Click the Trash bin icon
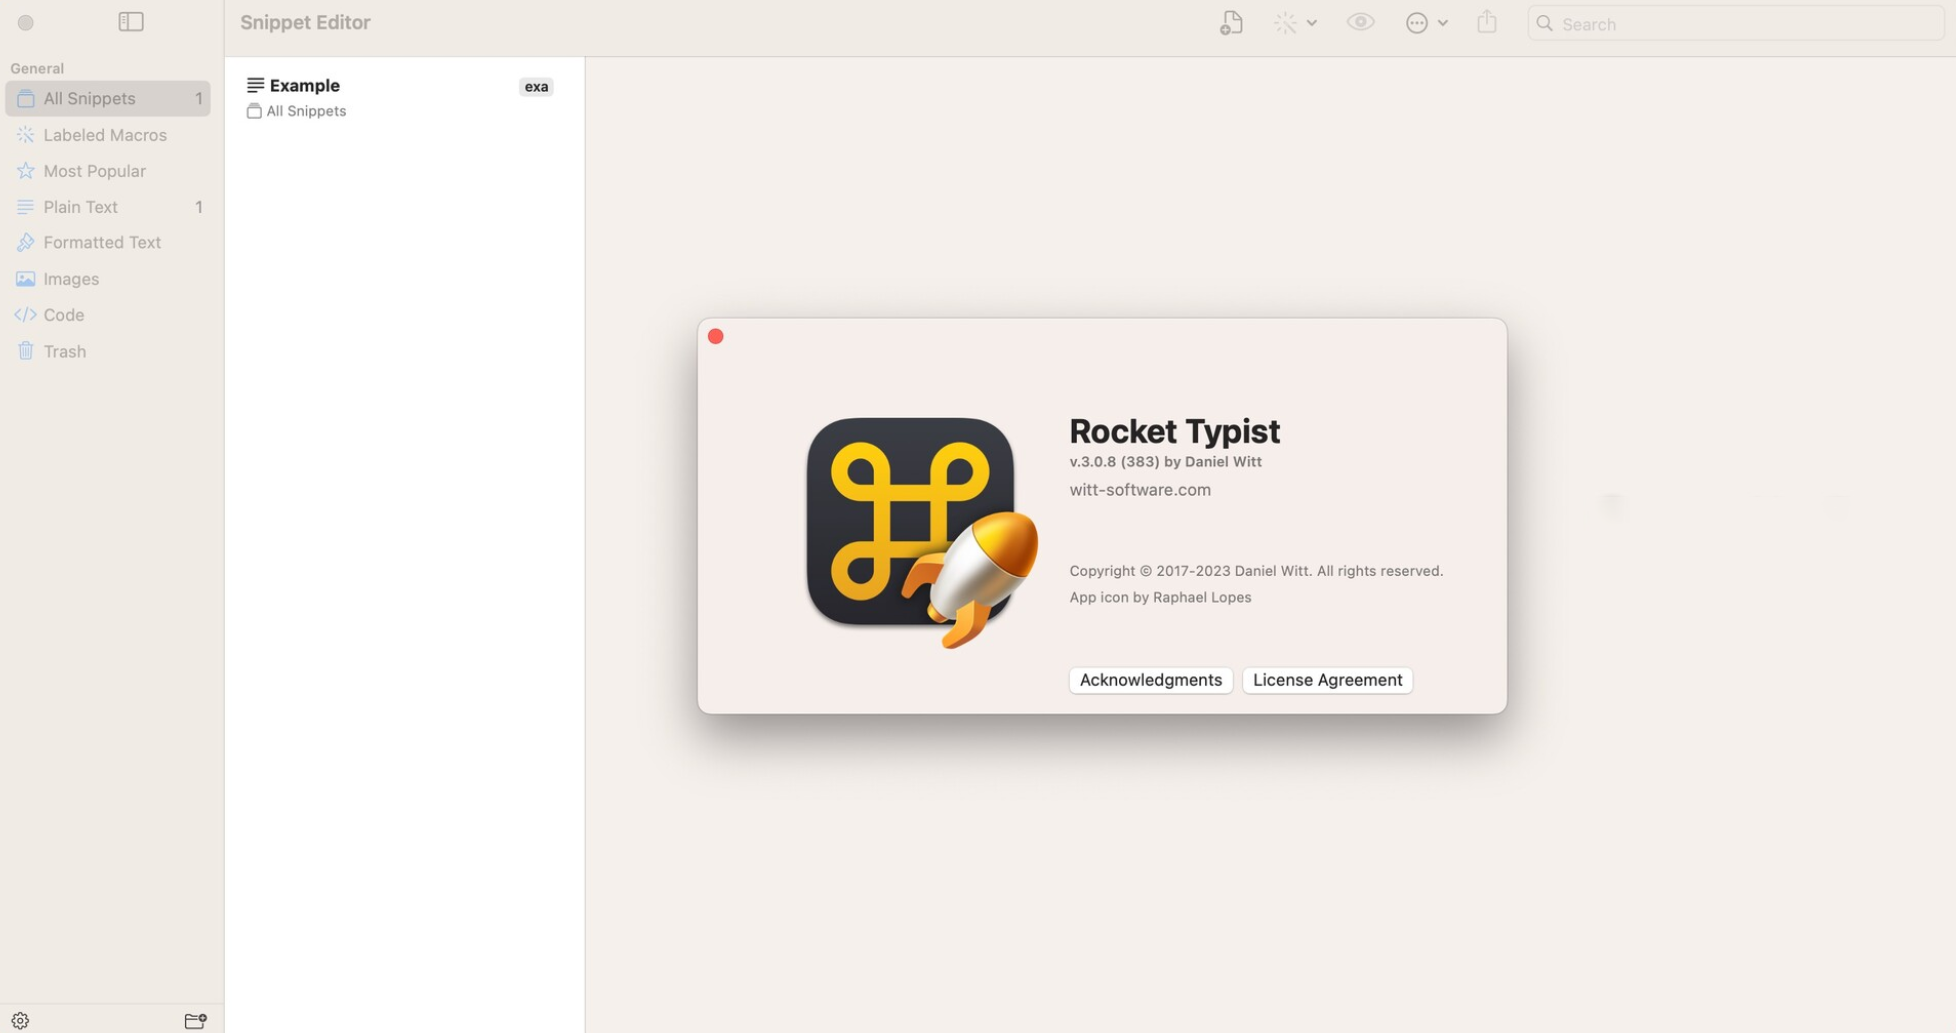The height and width of the screenshot is (1033, 1956). pos(26,351)
